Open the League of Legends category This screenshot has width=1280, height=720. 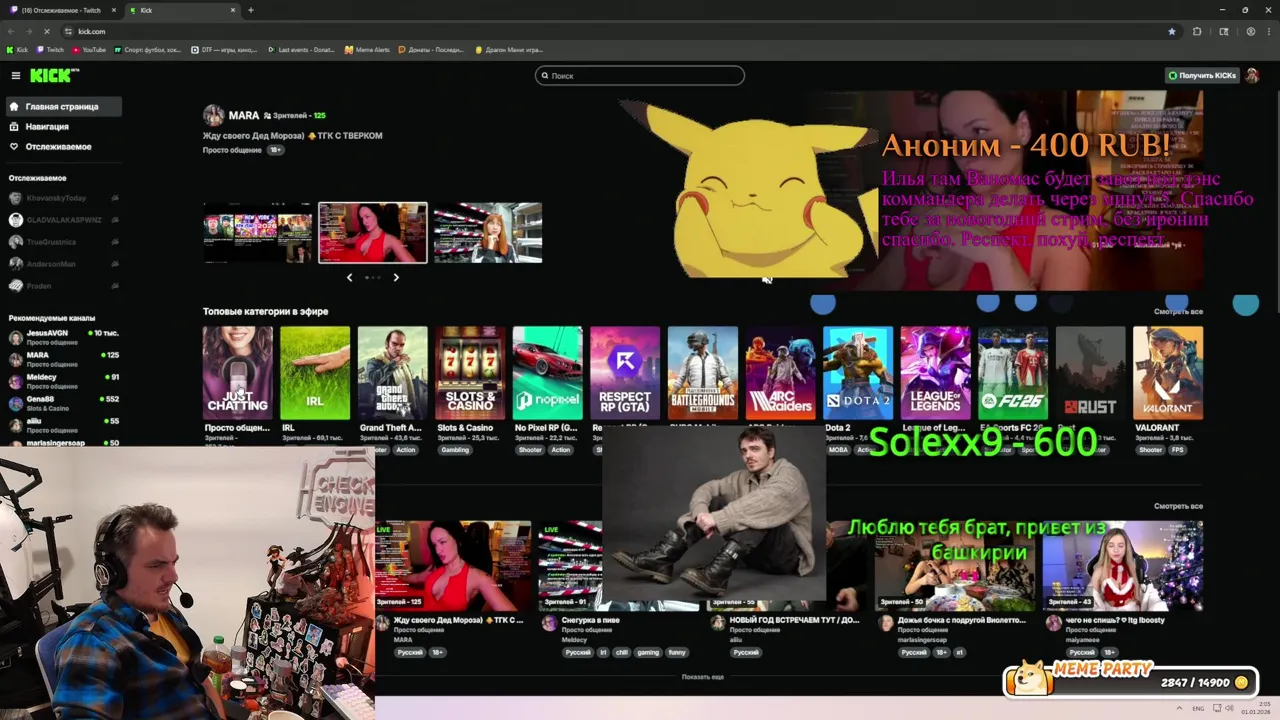point(935,373)
